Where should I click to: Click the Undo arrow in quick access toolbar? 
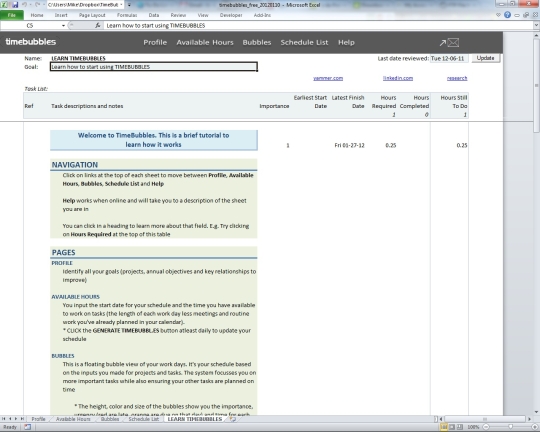point(24,5)
